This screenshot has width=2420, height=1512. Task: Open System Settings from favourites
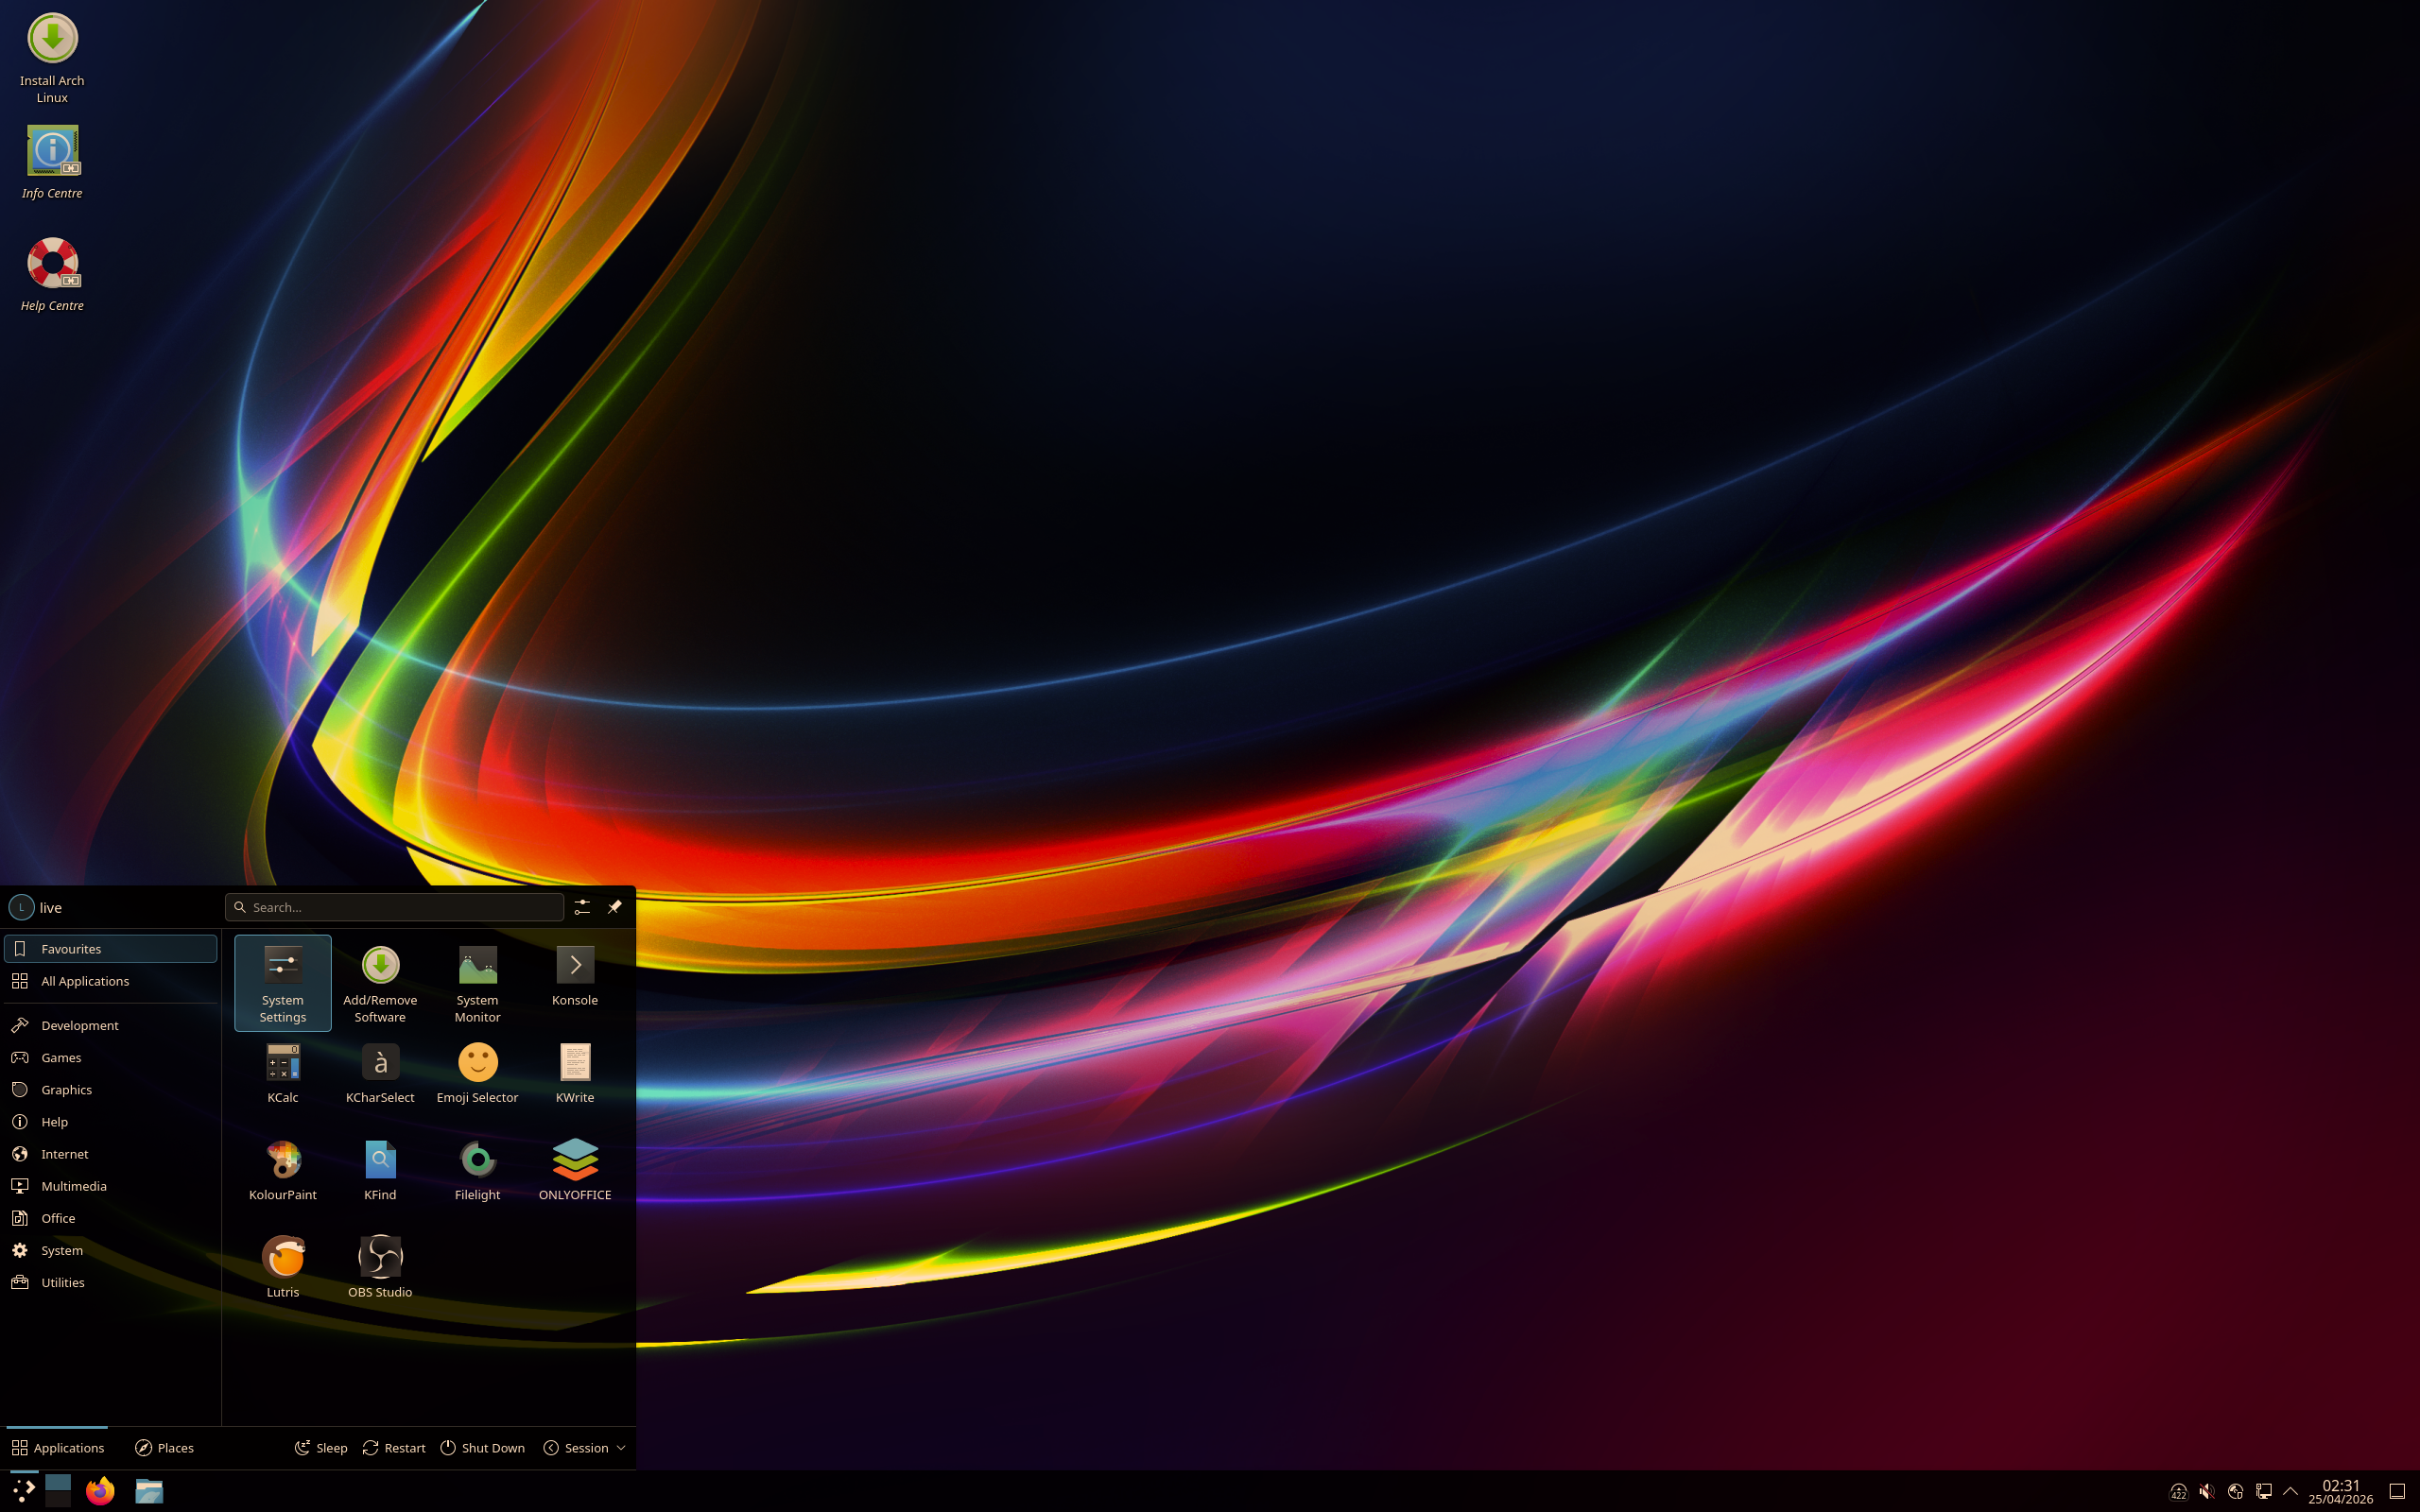point(282,983)
